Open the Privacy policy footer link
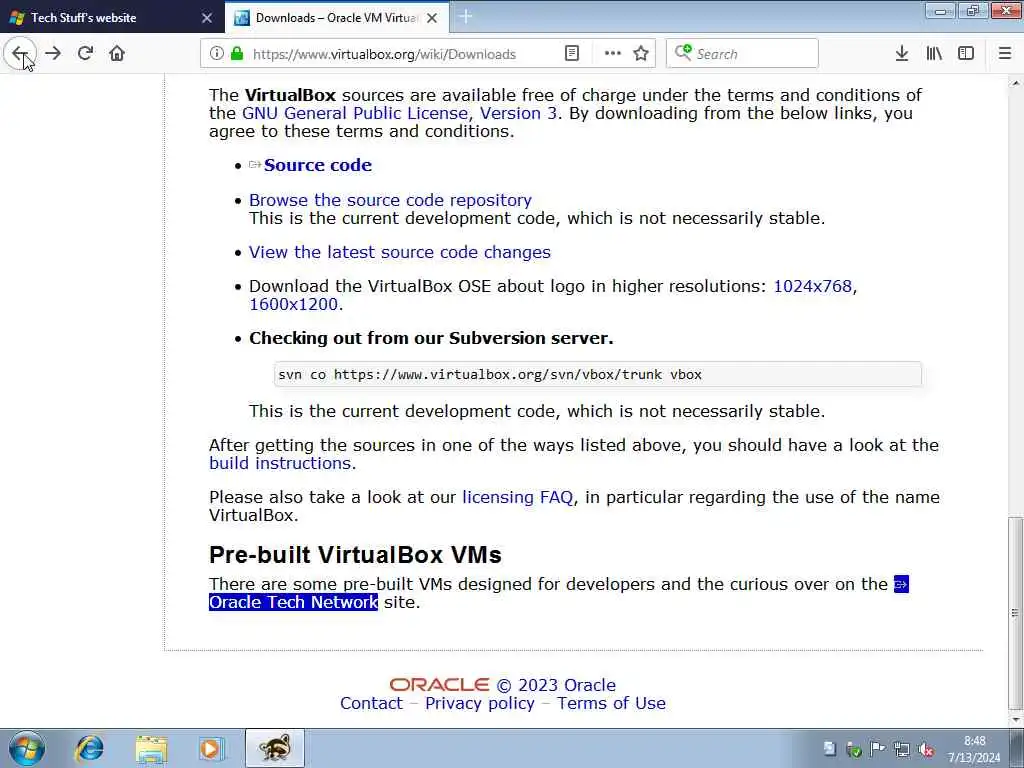 [479, 703]
